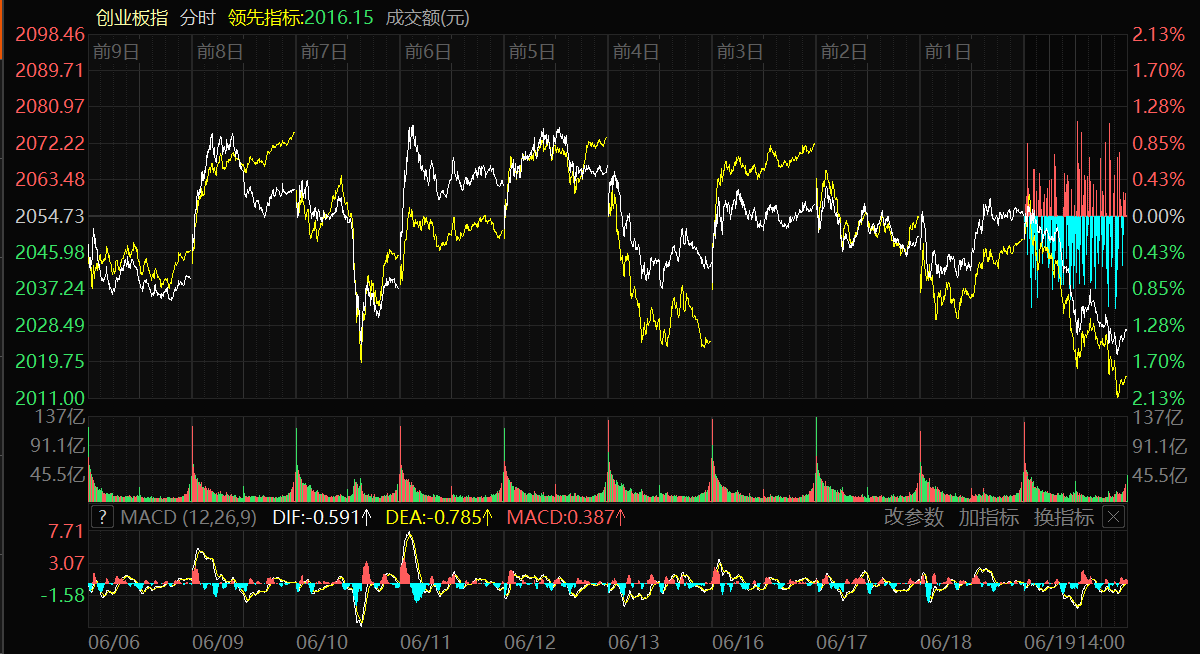Screen dimensions: 1200x654
Task: Click the DIF:-0.591 value
Action: [322, 517]
